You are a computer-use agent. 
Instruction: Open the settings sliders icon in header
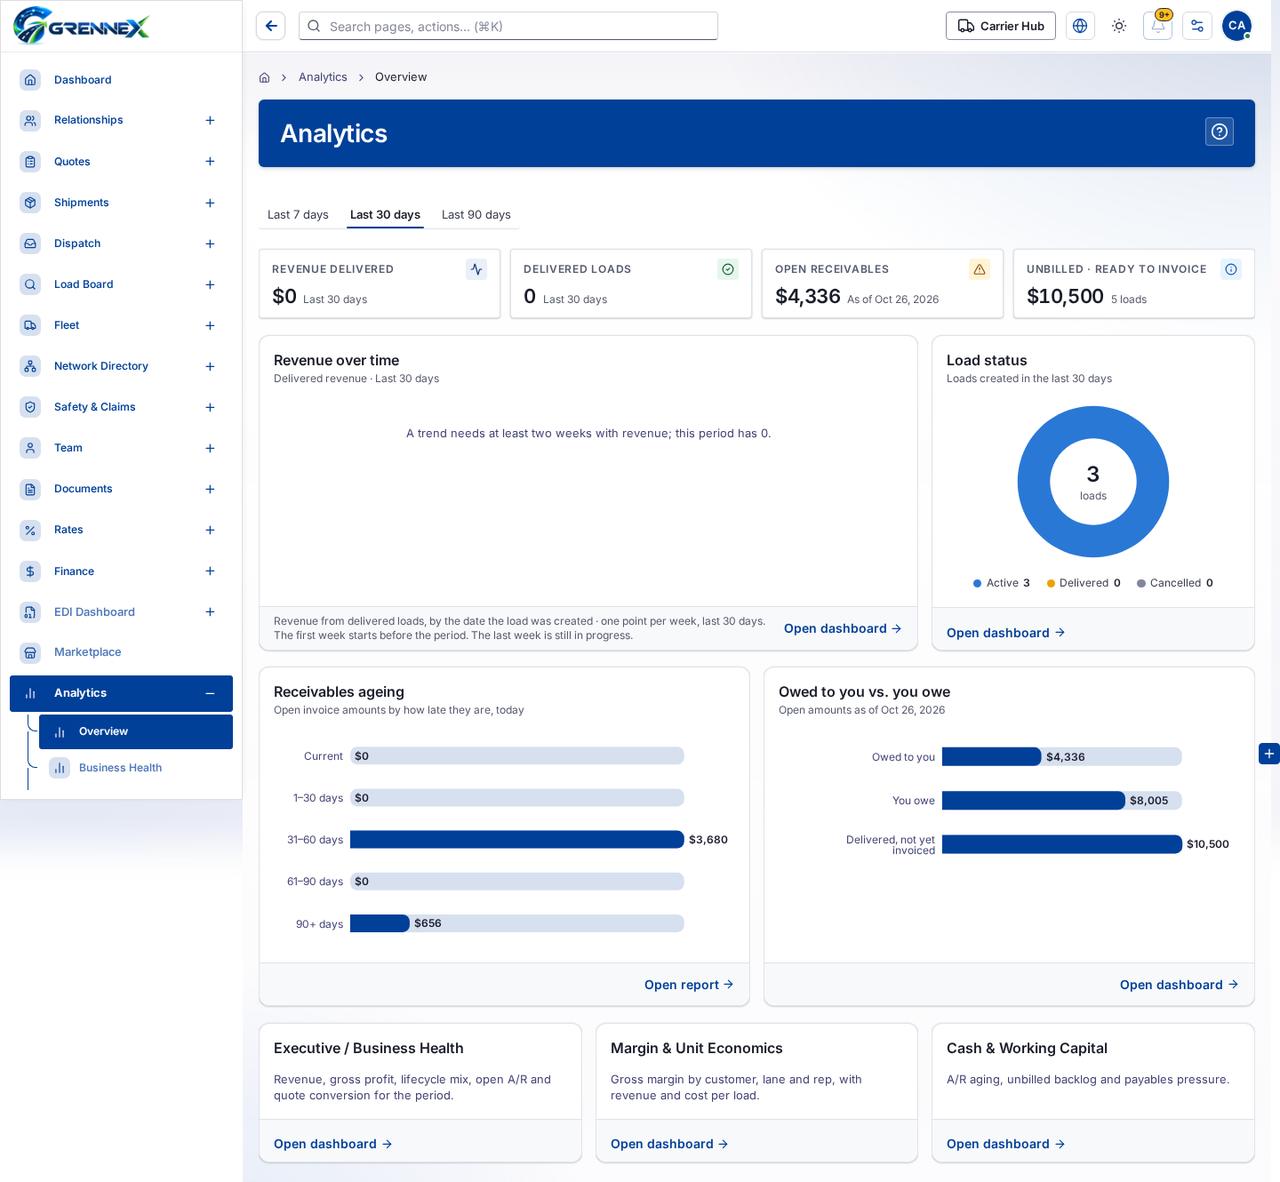(x=1197, y=26)
